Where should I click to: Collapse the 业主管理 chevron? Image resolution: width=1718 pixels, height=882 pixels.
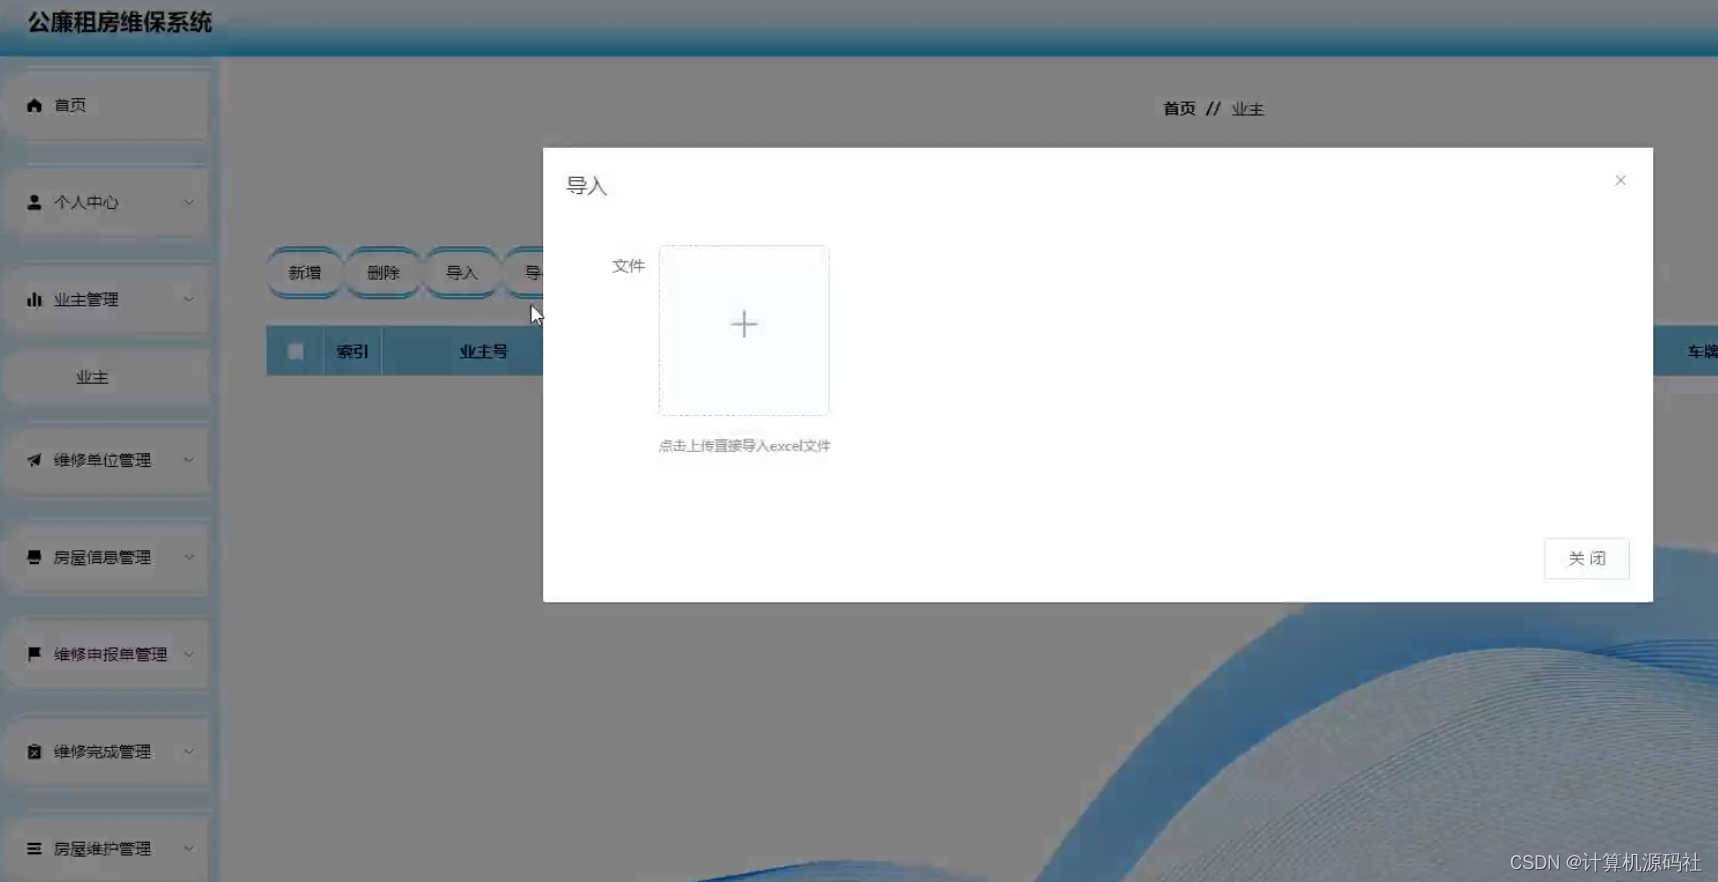click(x=188, y=299)
